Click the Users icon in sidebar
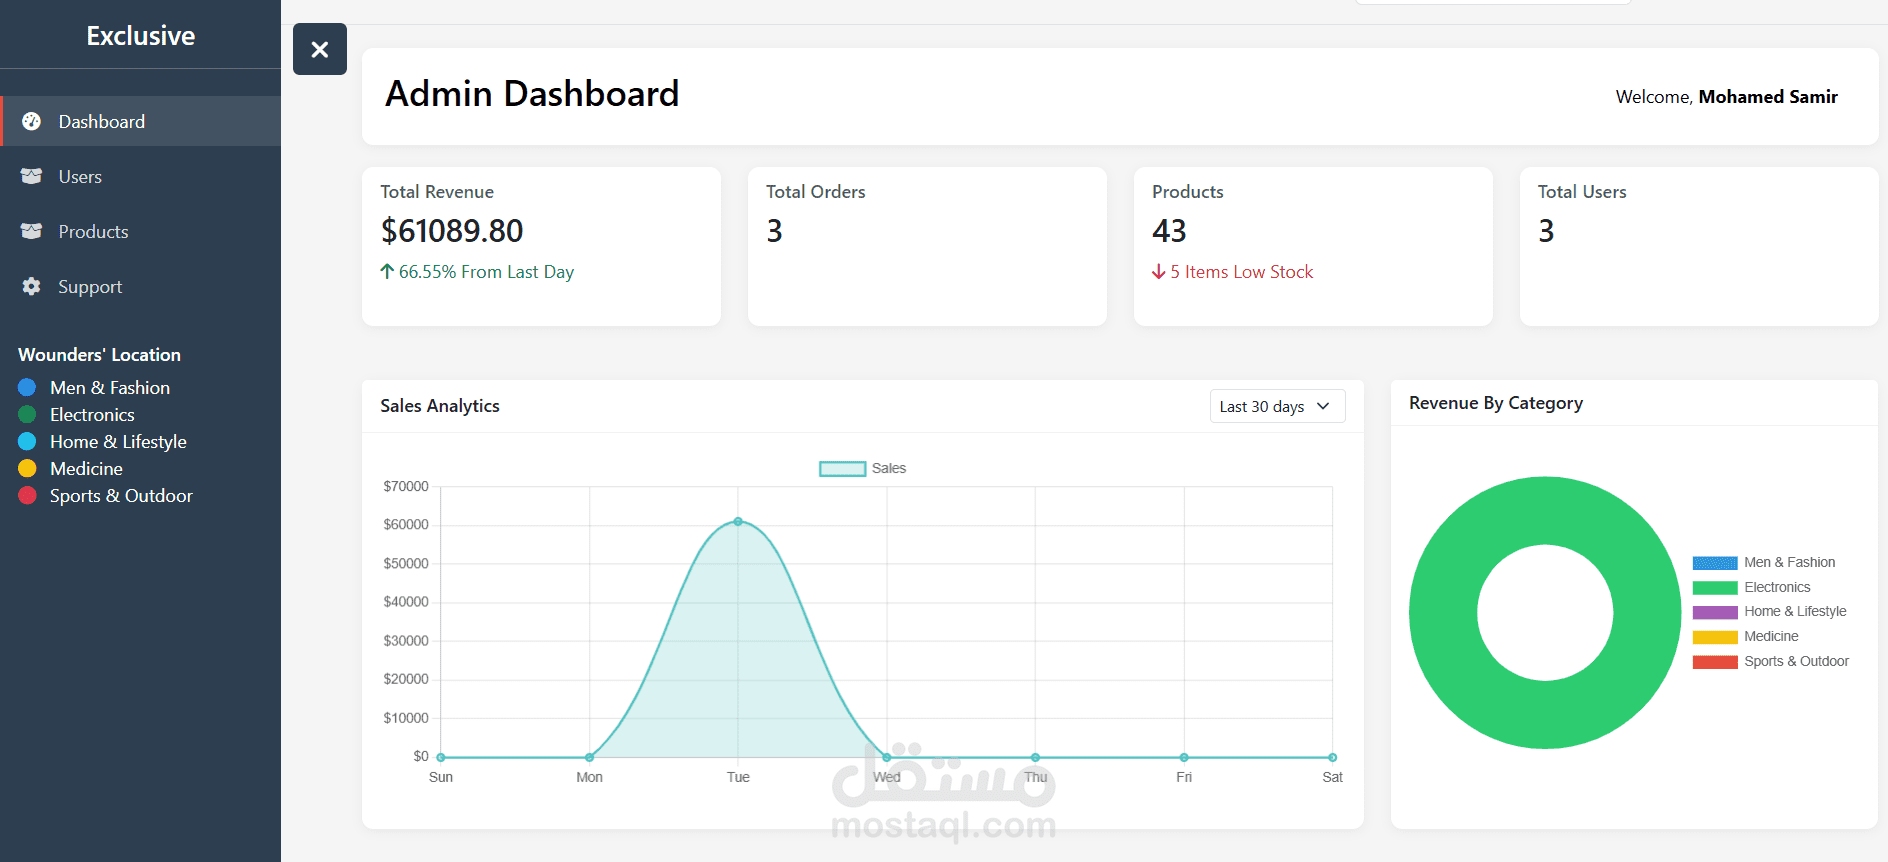Screen dimensions: 1888x862 point(32,176)
